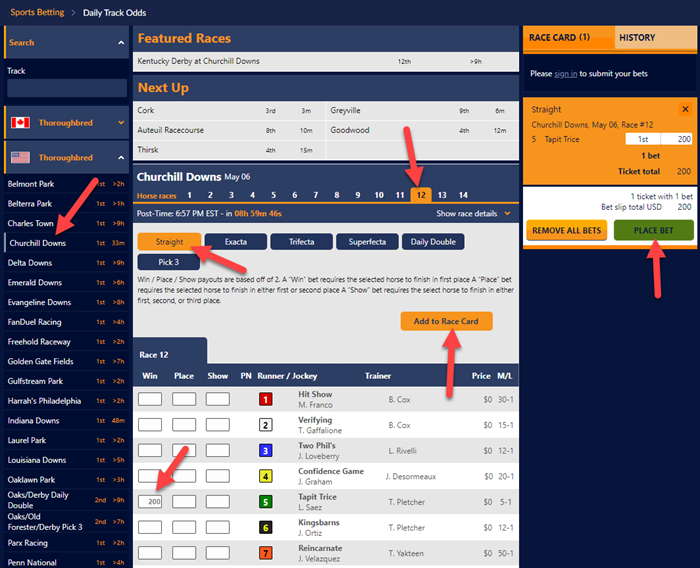Open Auteuil Racecourse in Next Up

[229, 130]
